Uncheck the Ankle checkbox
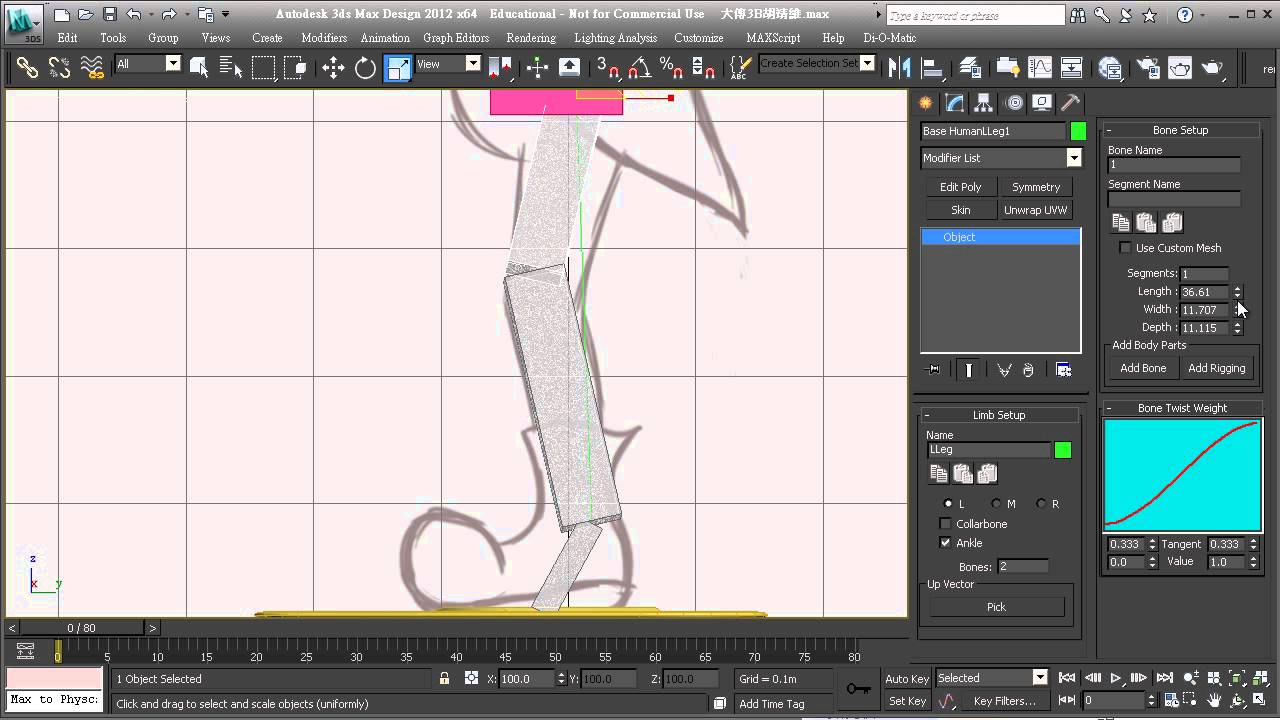 click(945, 543)
